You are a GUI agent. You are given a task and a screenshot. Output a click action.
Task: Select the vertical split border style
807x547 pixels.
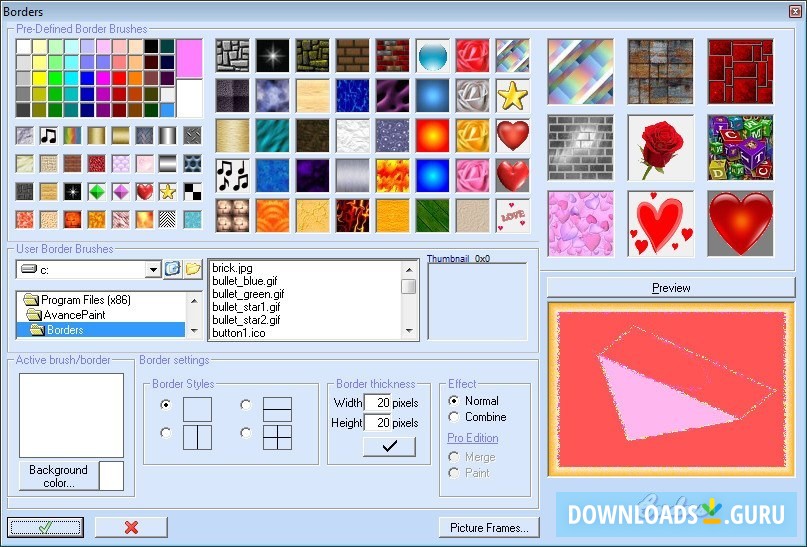[166, 433]
